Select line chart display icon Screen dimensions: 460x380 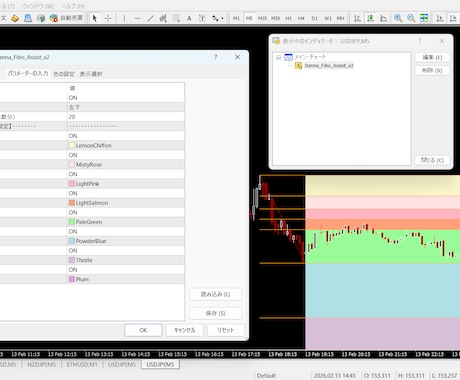[383, 18]
